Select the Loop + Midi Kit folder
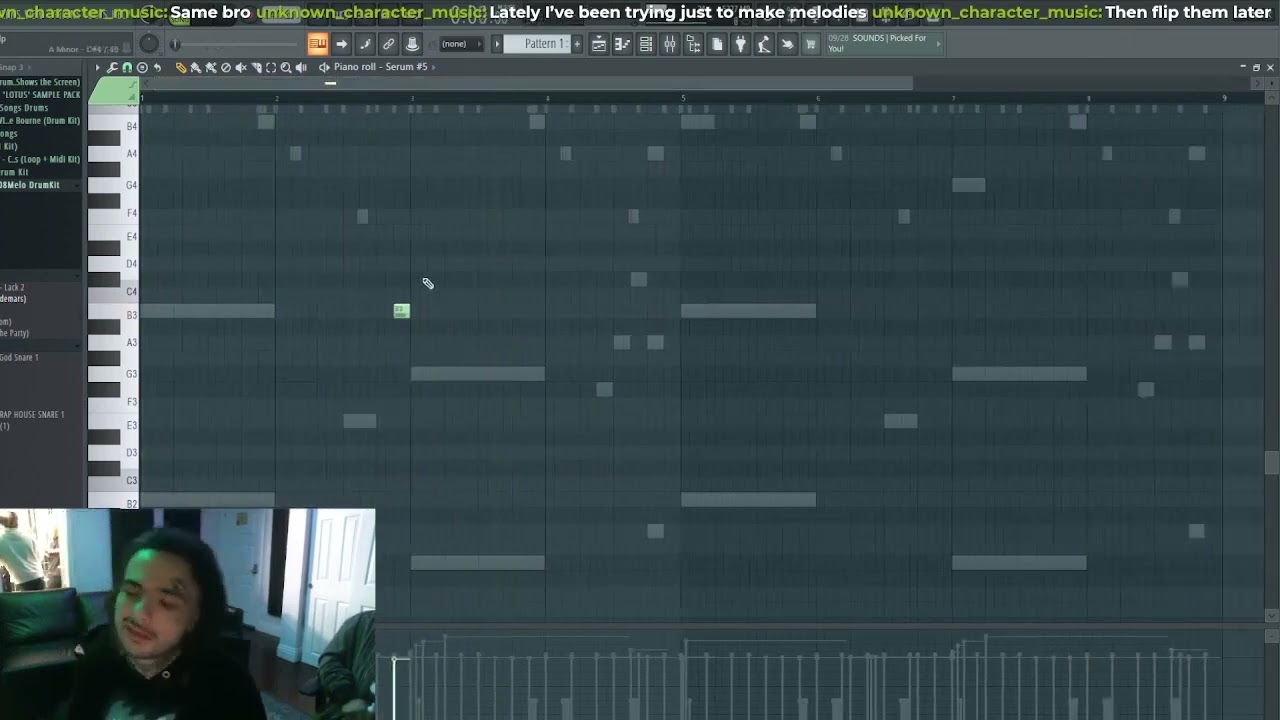Screen dimensions: 1280x720 click(x=40, y=159)
